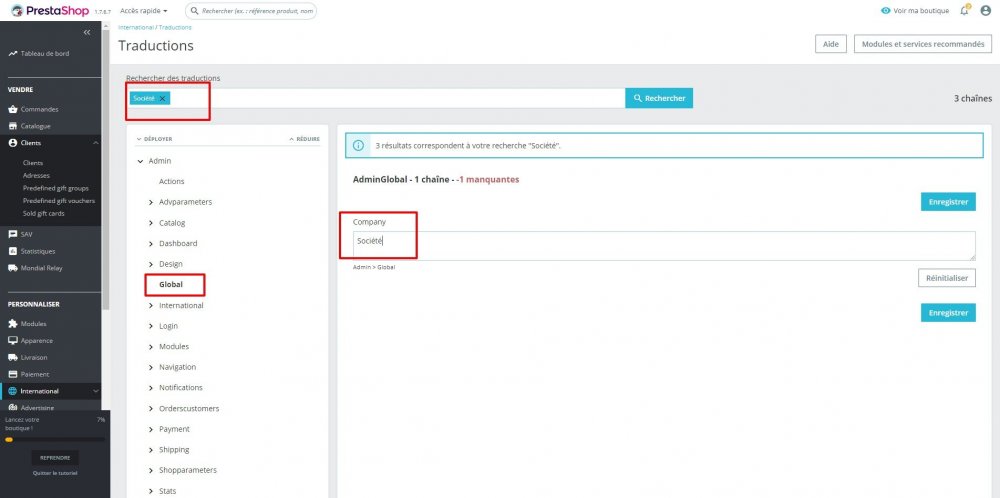Open user profile avatar icon
1000x498 pixels.
click(x=985, y=11)
